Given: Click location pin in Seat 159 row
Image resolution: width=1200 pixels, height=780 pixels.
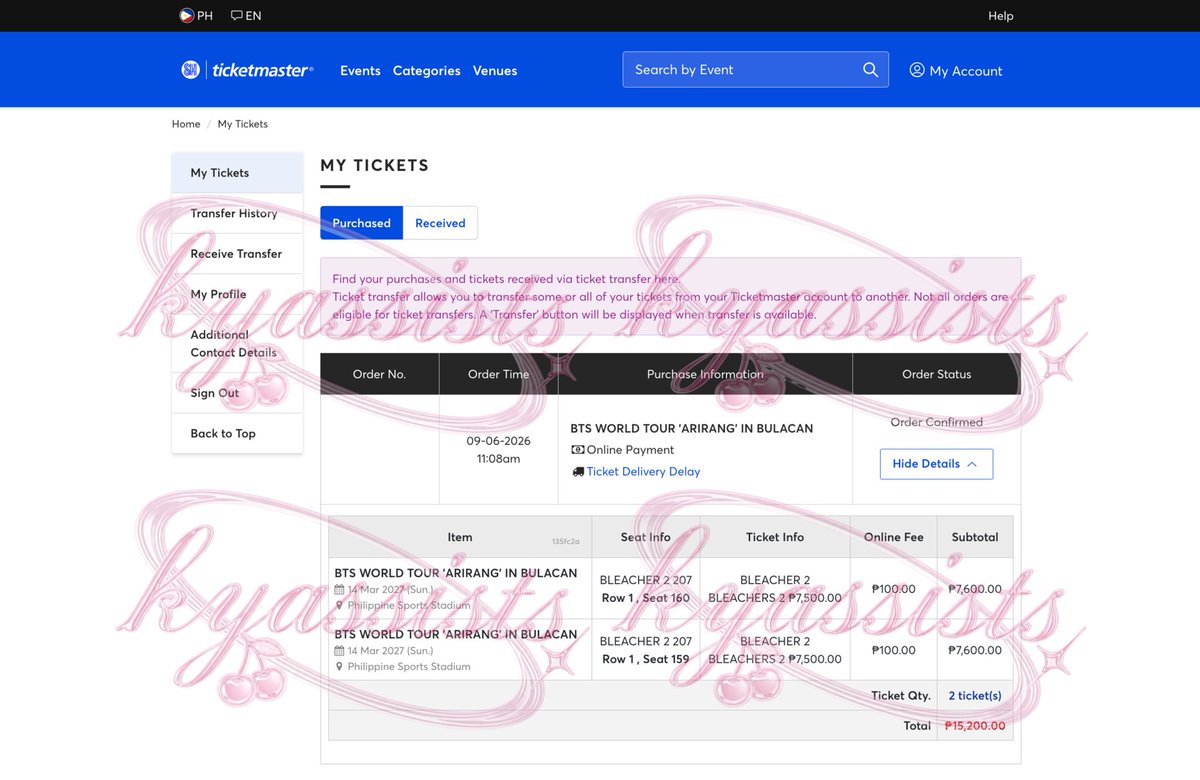Looking at the screenshot, I should tap(340, 667).
